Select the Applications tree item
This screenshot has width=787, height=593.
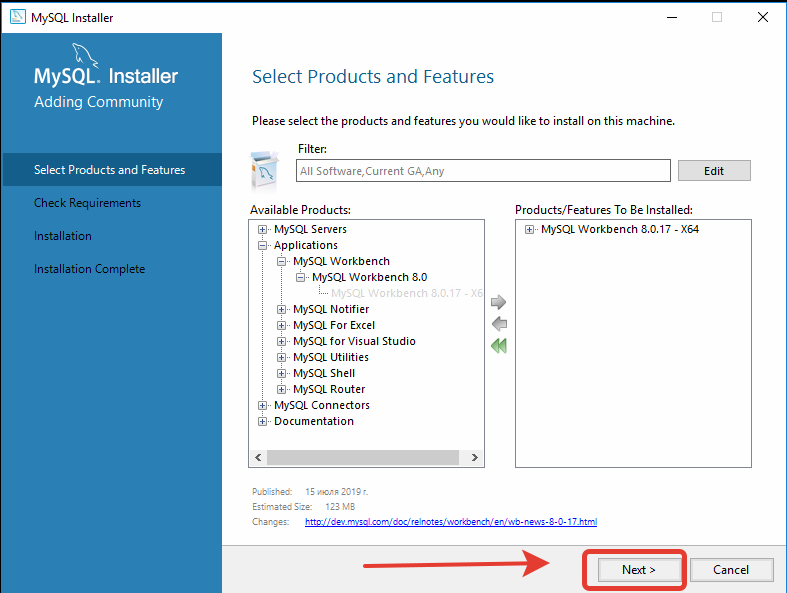[x=306, y=245]
